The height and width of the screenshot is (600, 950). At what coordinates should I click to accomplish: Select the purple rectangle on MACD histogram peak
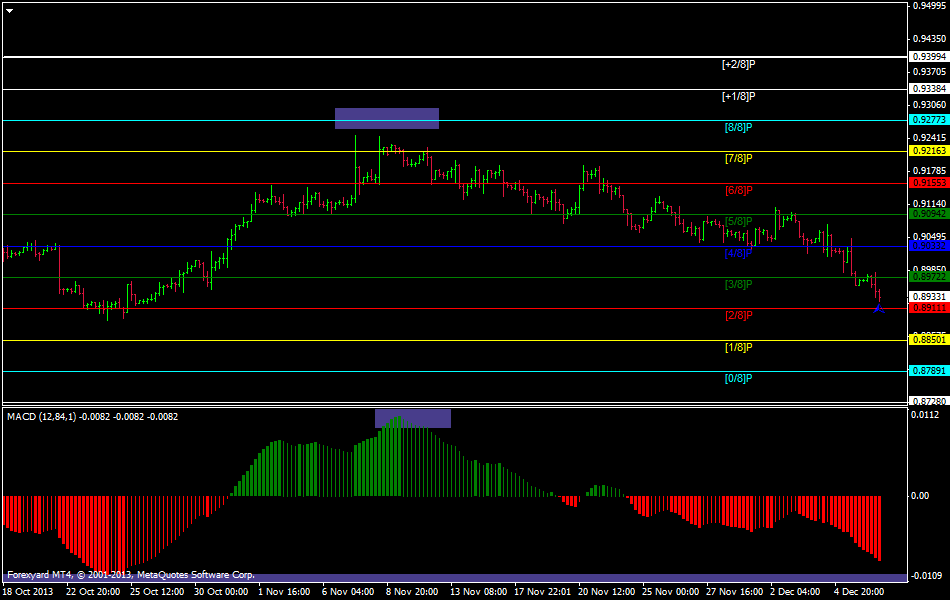[412, 418]
